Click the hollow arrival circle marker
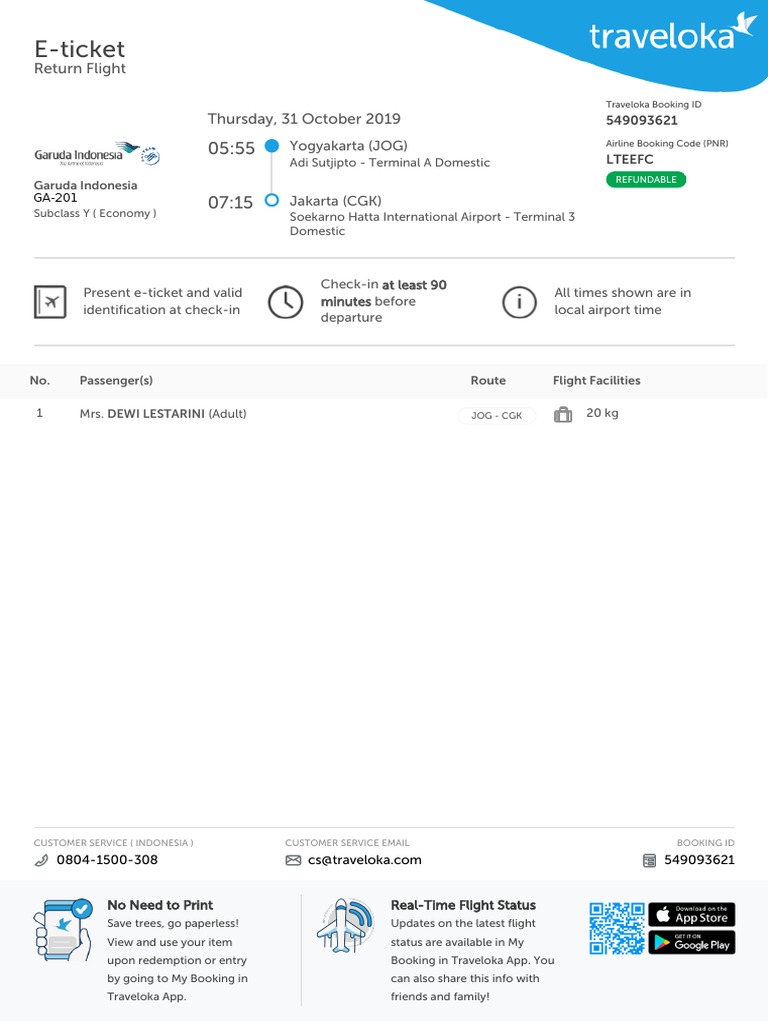 (x=272, y=200)
